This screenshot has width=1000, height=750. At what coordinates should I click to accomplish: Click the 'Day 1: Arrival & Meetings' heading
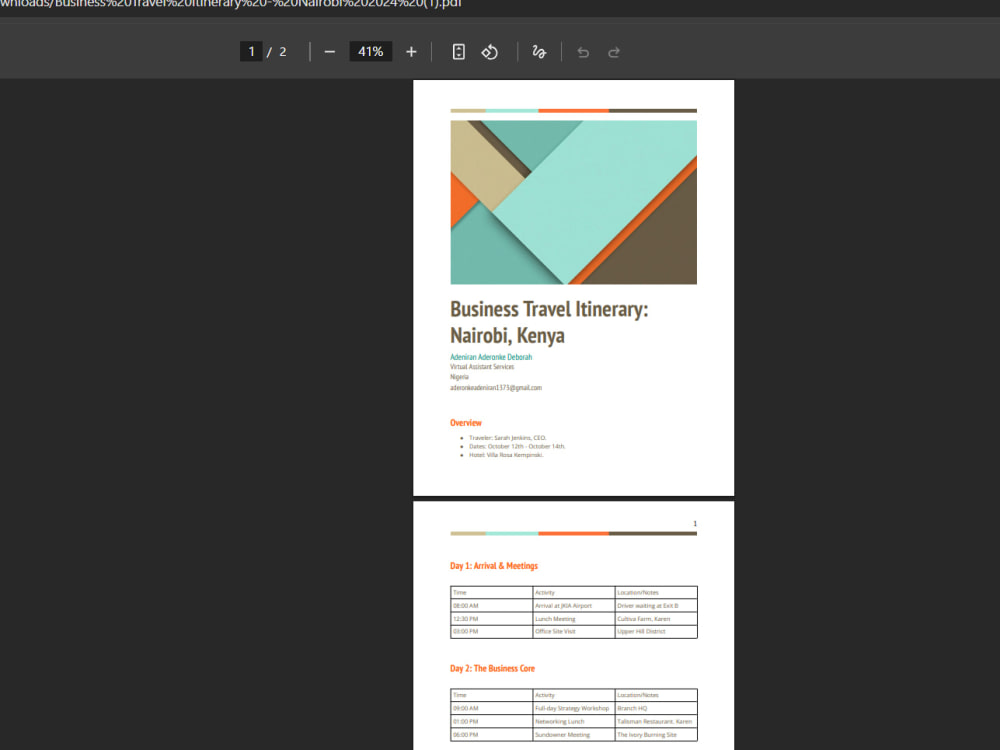tap(494, 566)
